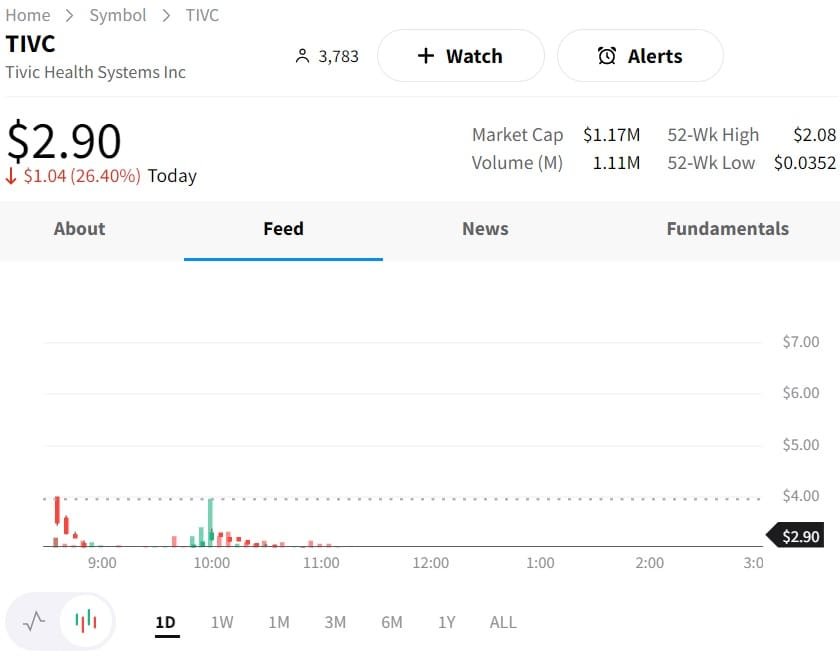This screenshot has height=661, width=840.
Task: Show ALL time price history
Action: tap(503, 622)
